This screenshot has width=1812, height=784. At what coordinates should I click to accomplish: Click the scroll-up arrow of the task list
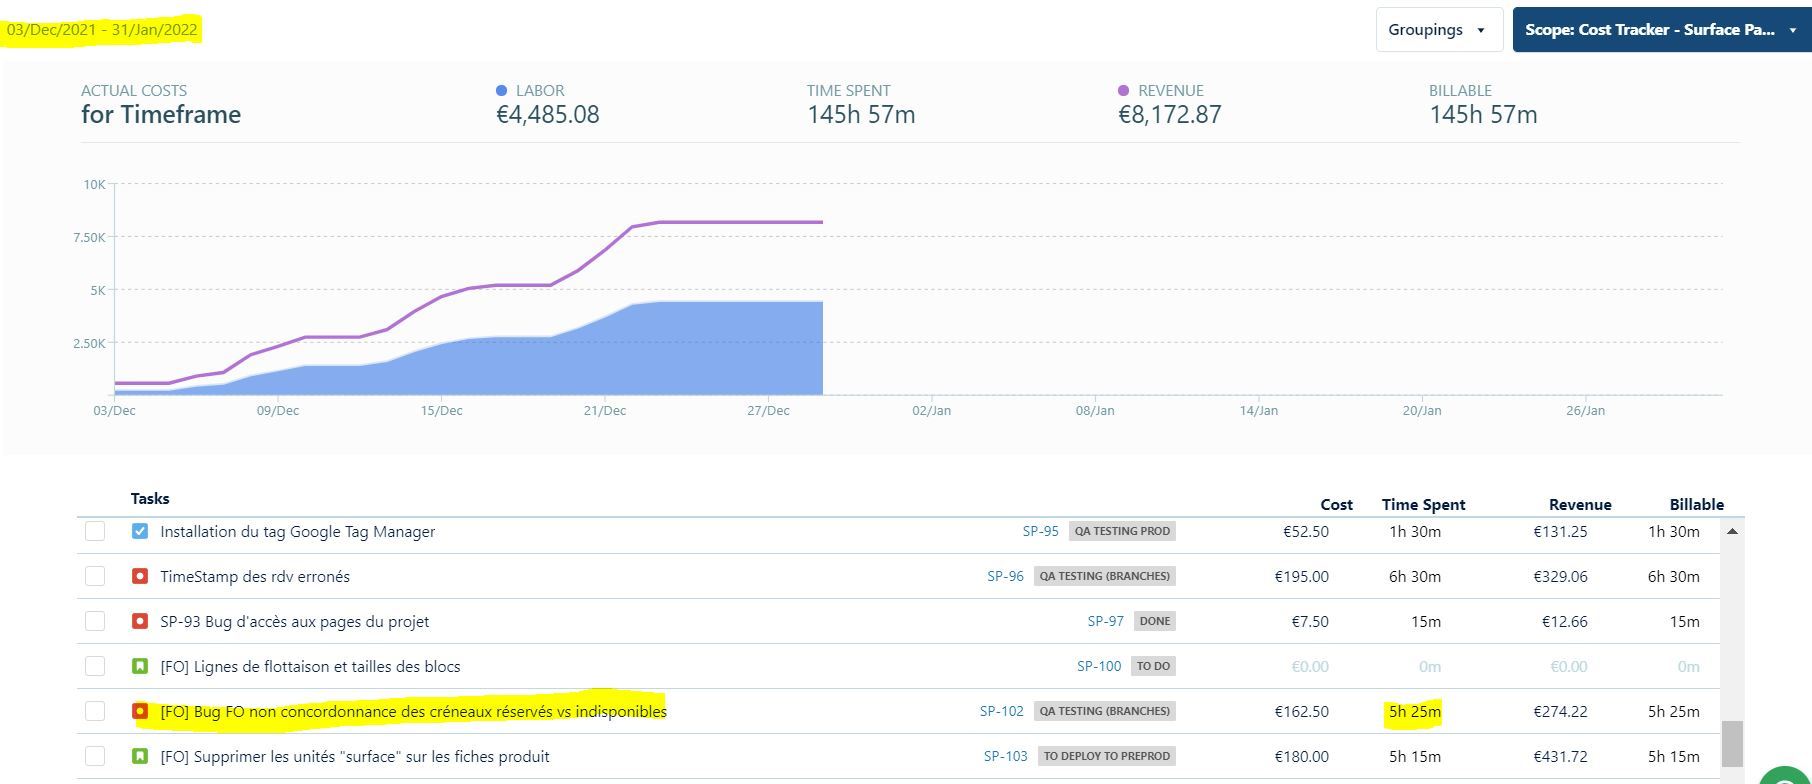click(1732, 532)
